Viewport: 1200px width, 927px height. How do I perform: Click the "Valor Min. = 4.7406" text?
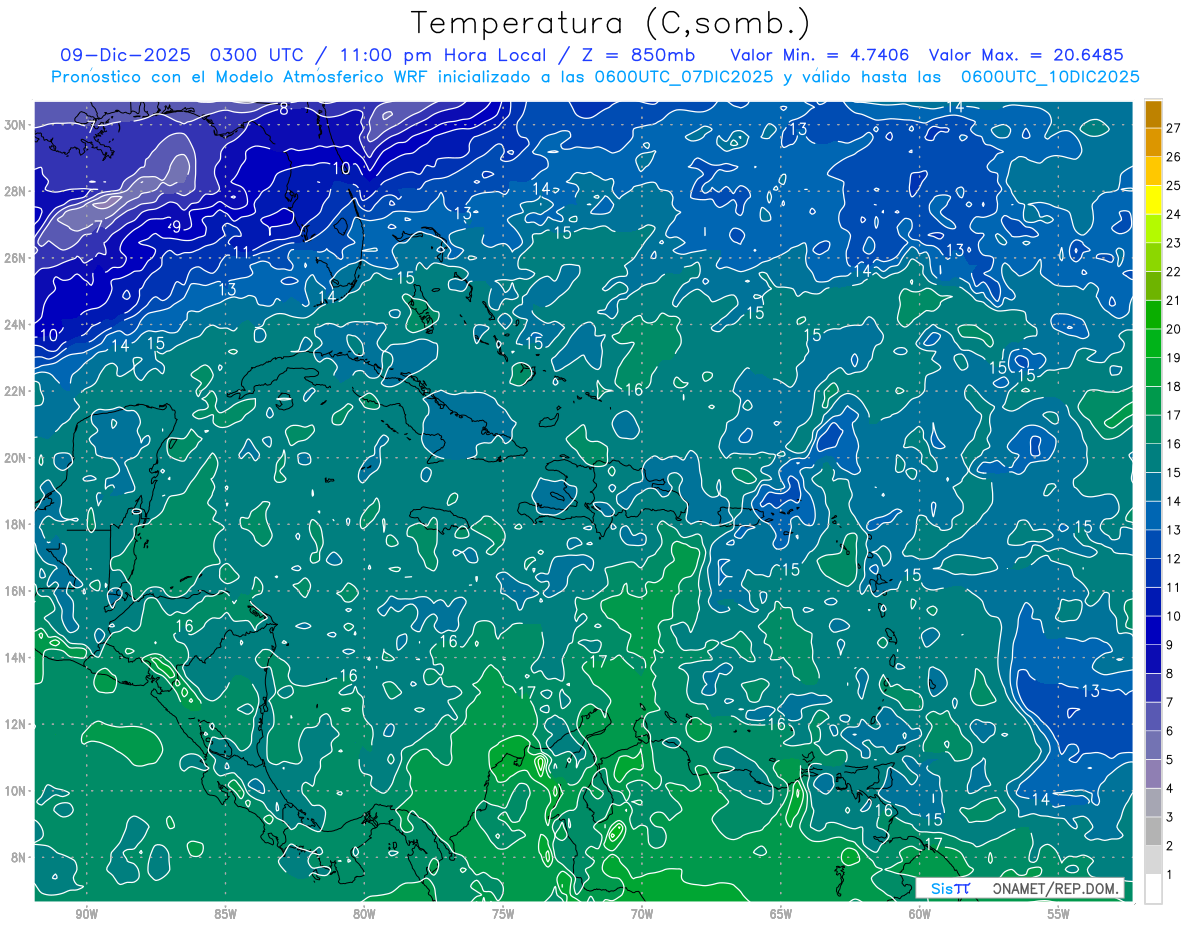[822, 55]
